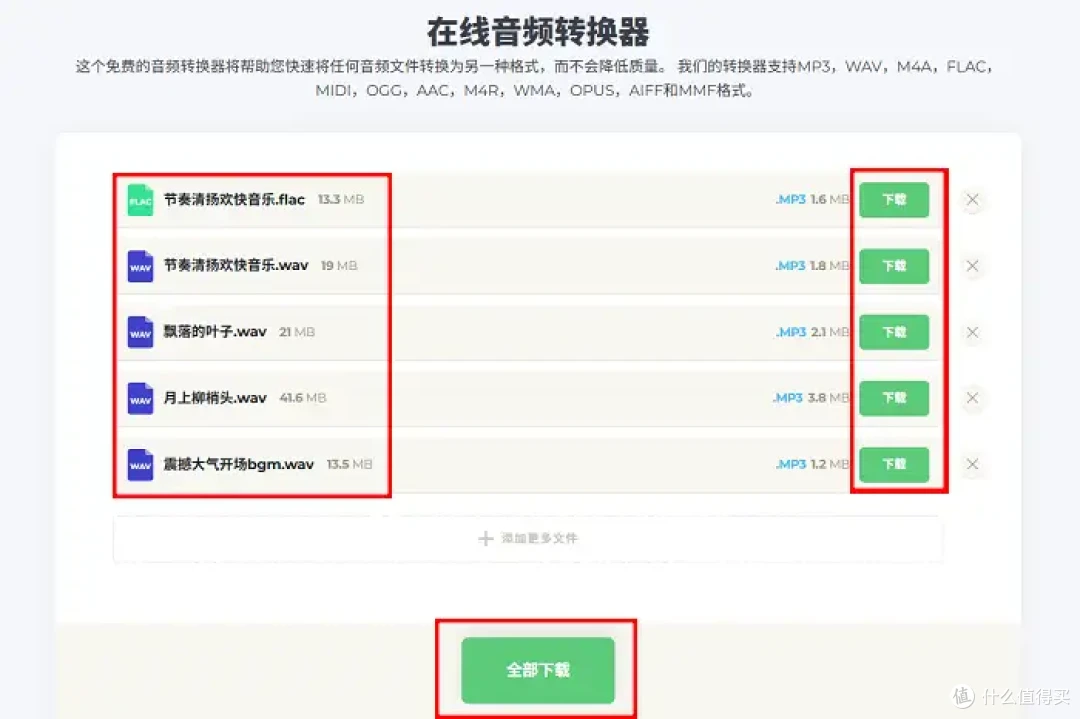Download converted 节奏清扬欢快音乐.flac MP3 file

tap(894, 200)
